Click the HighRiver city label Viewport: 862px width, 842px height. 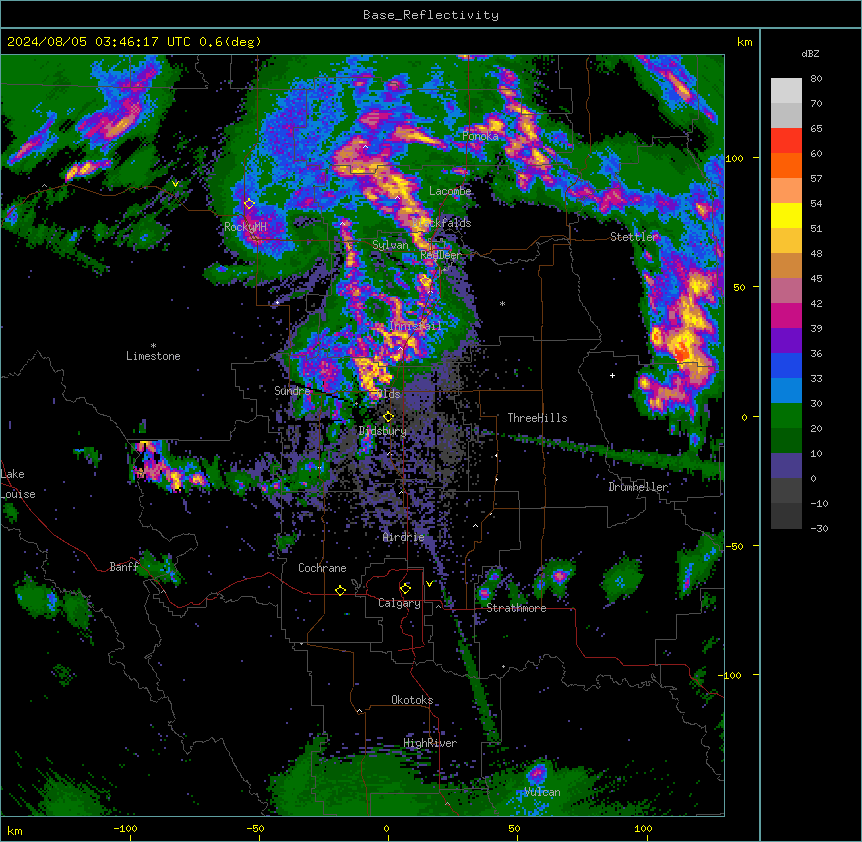coord(430,743)
